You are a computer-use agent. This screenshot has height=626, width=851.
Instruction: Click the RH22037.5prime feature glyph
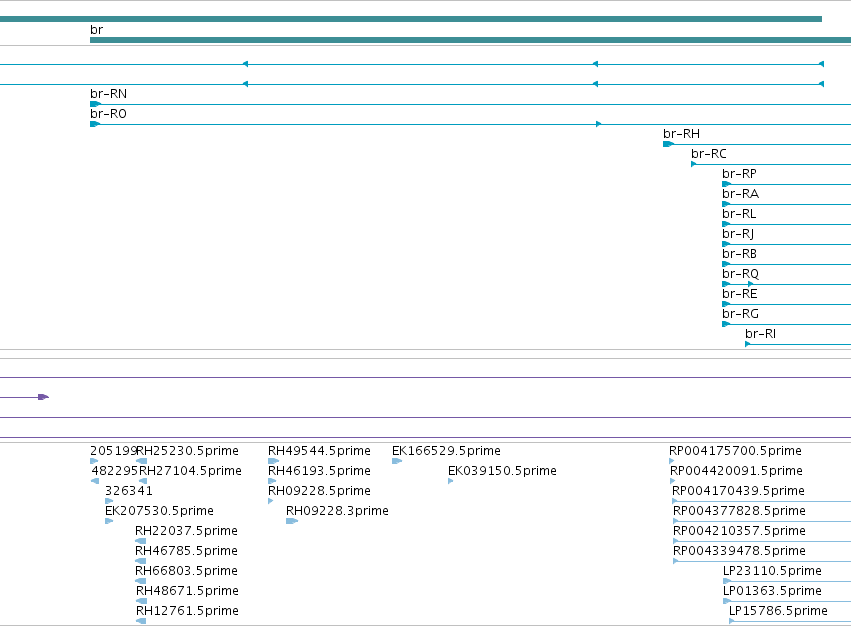pos(141,541)
